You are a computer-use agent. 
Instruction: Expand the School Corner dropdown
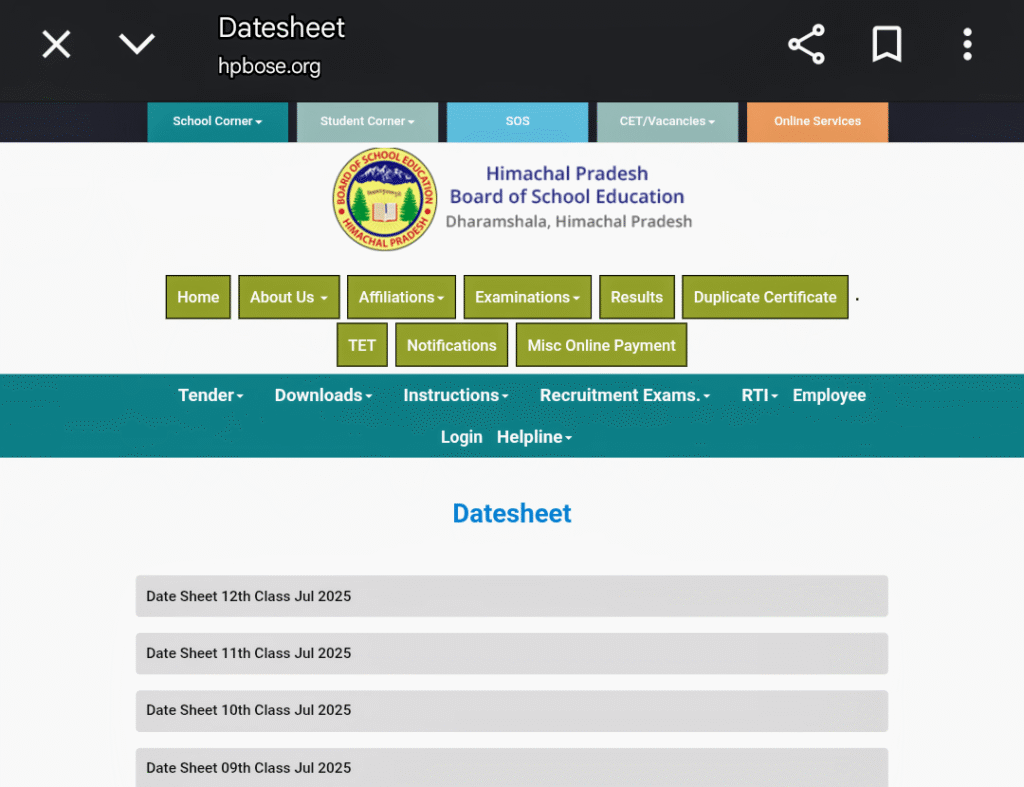[x=217, y=122]
